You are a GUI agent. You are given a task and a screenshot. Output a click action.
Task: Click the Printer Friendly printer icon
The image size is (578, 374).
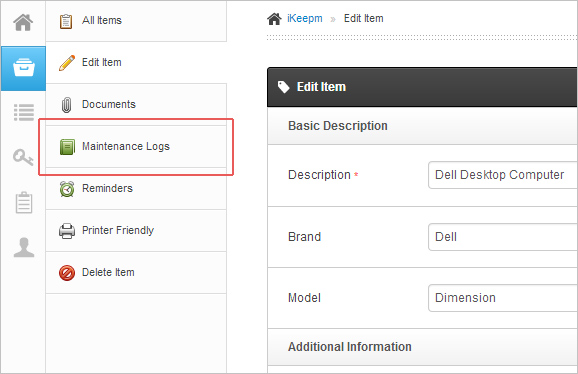click(67, 231)
